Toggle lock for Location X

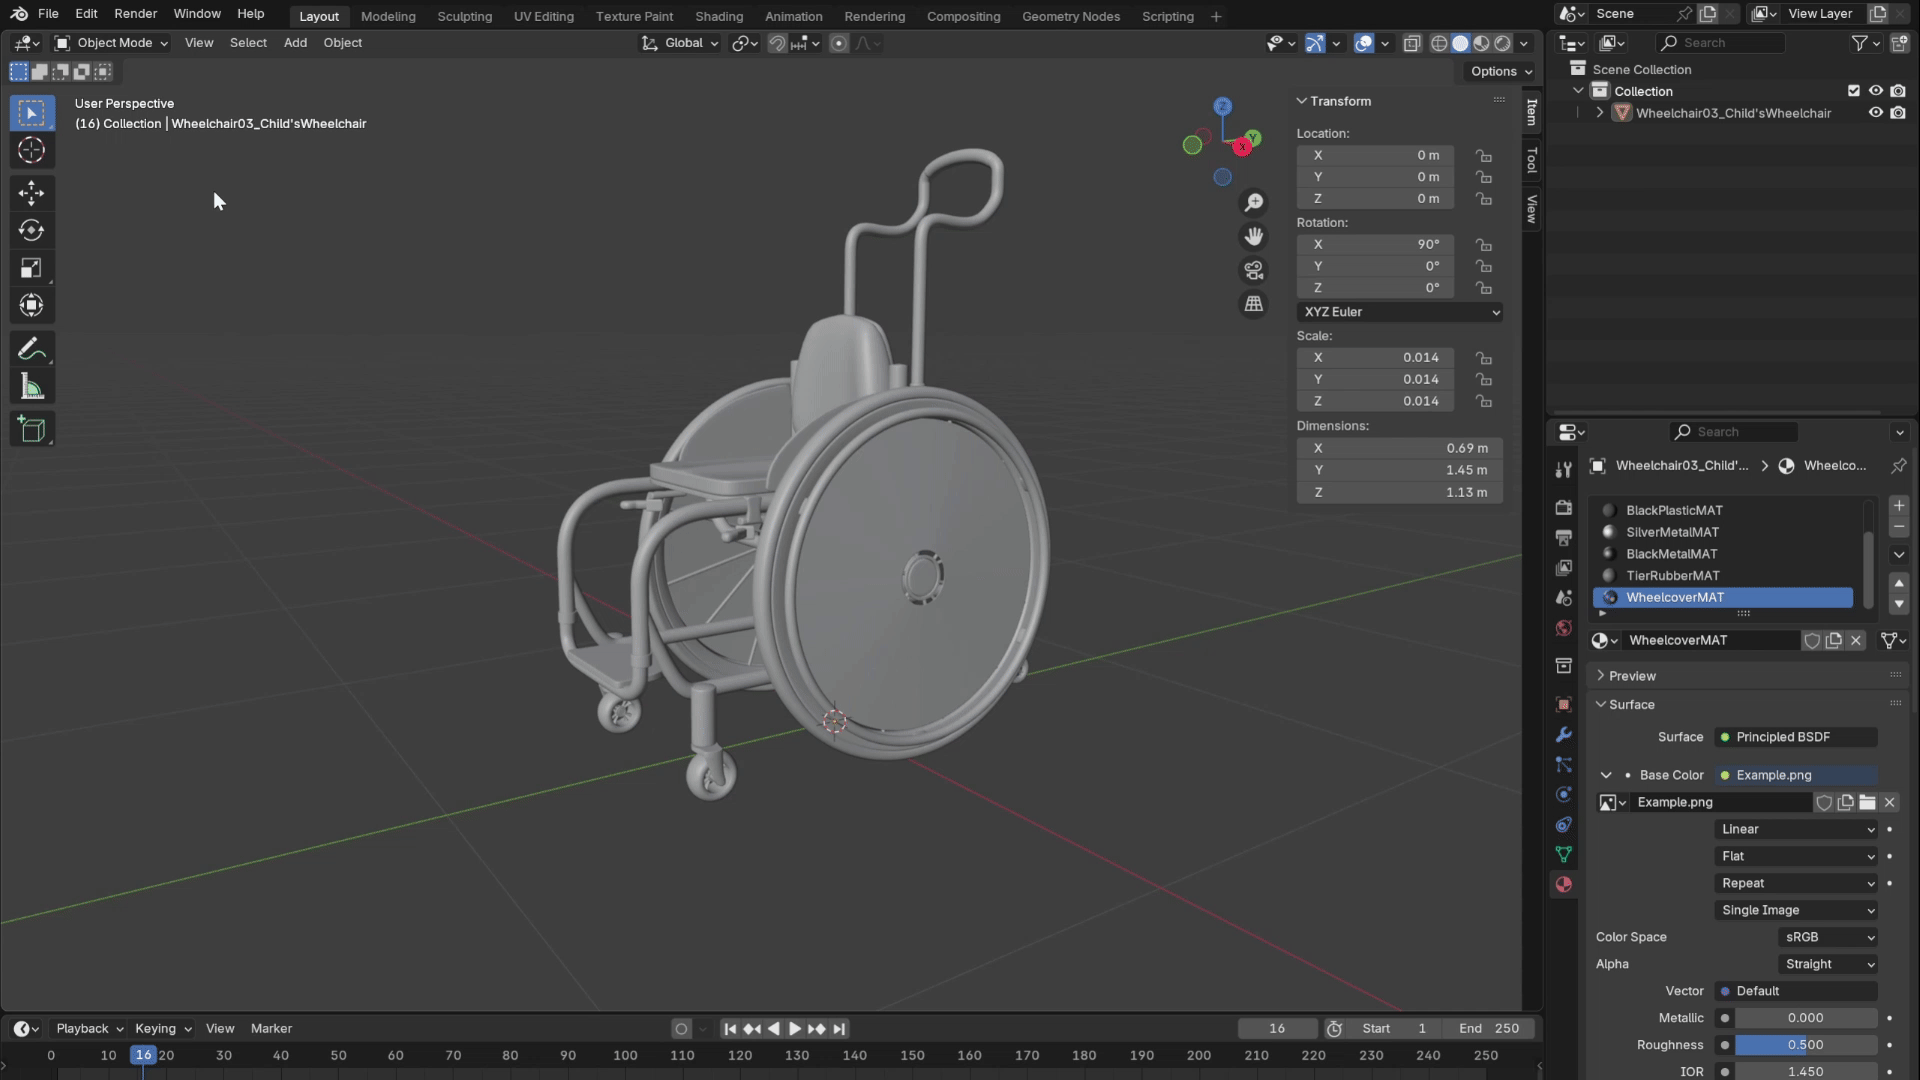coord(1484,156)
